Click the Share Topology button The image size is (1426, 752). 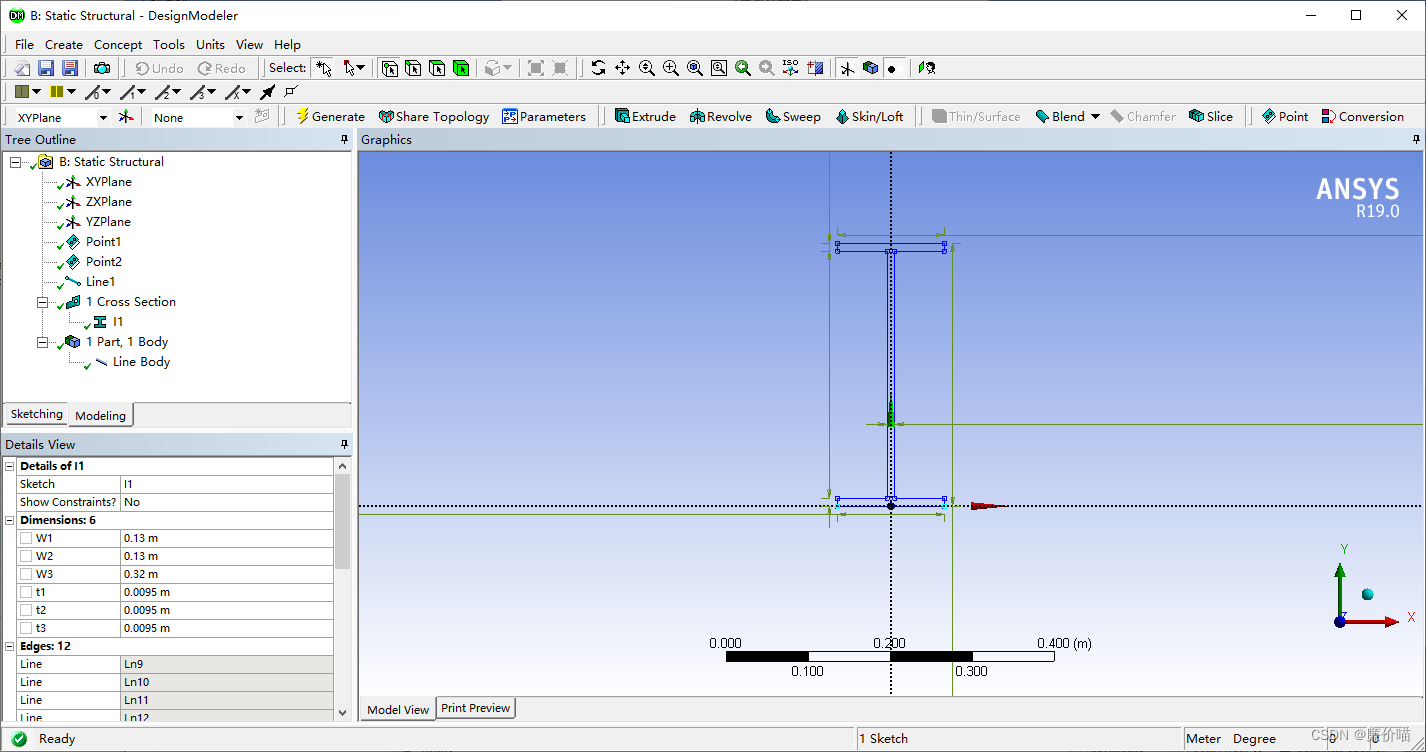[x=434, y=116]
